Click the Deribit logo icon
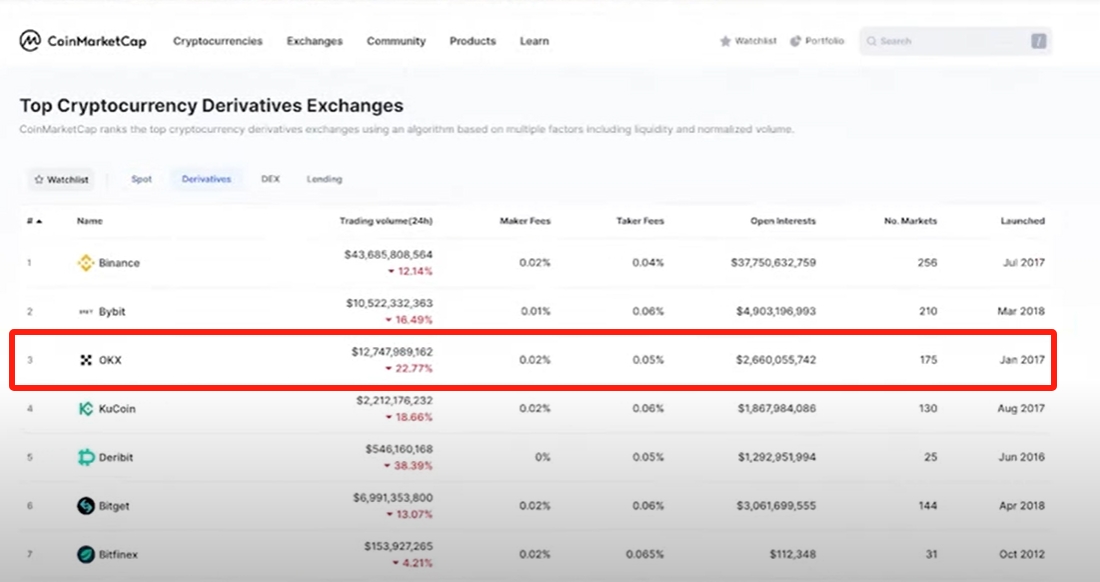This screenshot has width=1100, height=582. [86, 457]
